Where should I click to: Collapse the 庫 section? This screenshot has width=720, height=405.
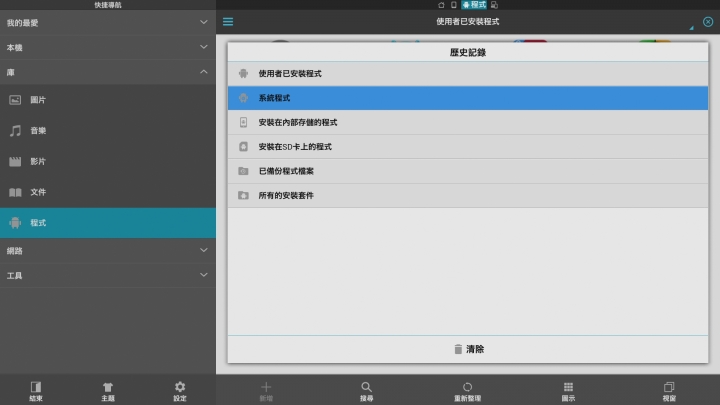point(108,72)
